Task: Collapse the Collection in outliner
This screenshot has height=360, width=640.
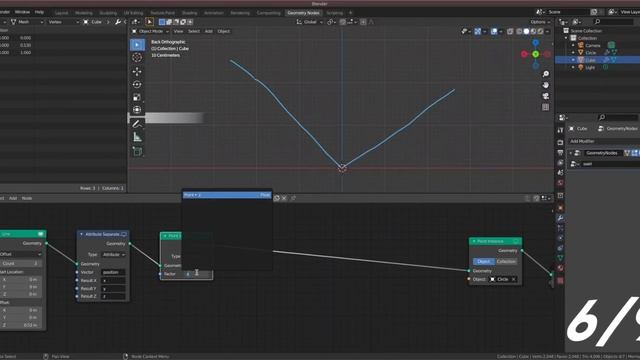Action: pyautogui.click(x=566, y=38)
